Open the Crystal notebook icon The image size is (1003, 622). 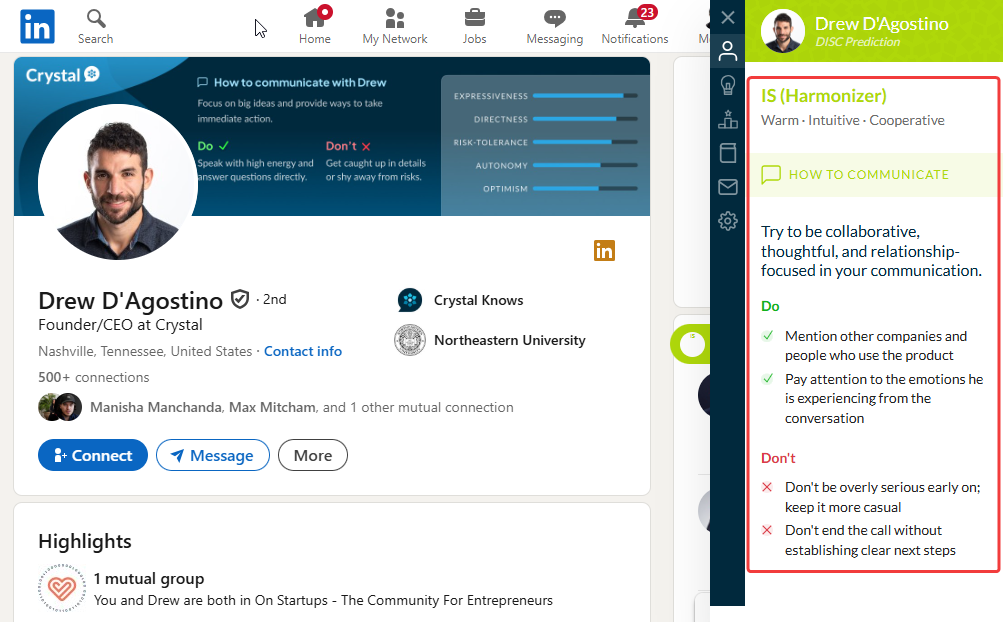coord(728,153)
